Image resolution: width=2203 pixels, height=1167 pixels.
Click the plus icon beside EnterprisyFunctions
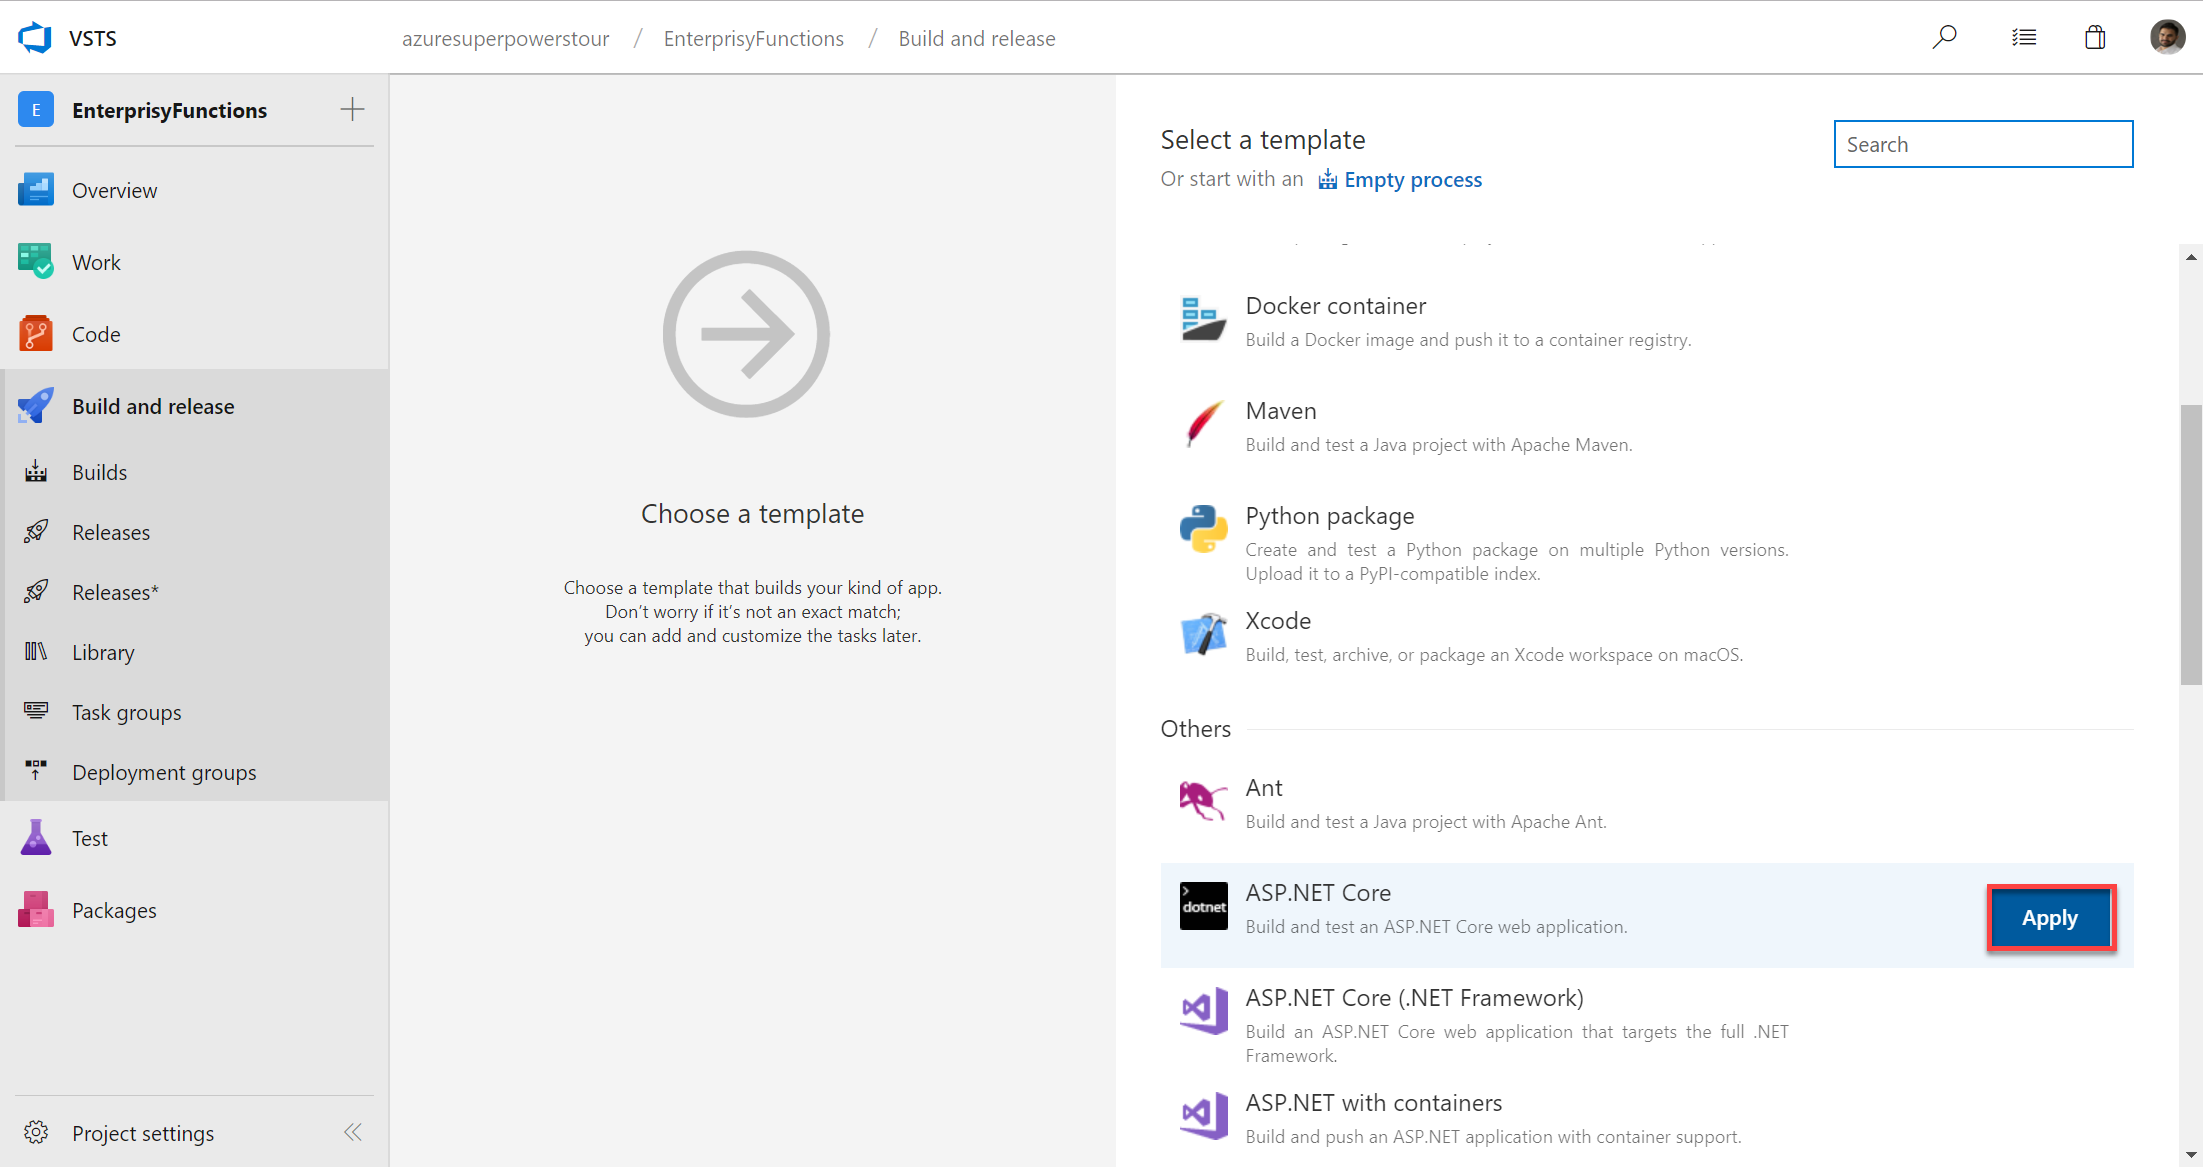pos(352,110)
